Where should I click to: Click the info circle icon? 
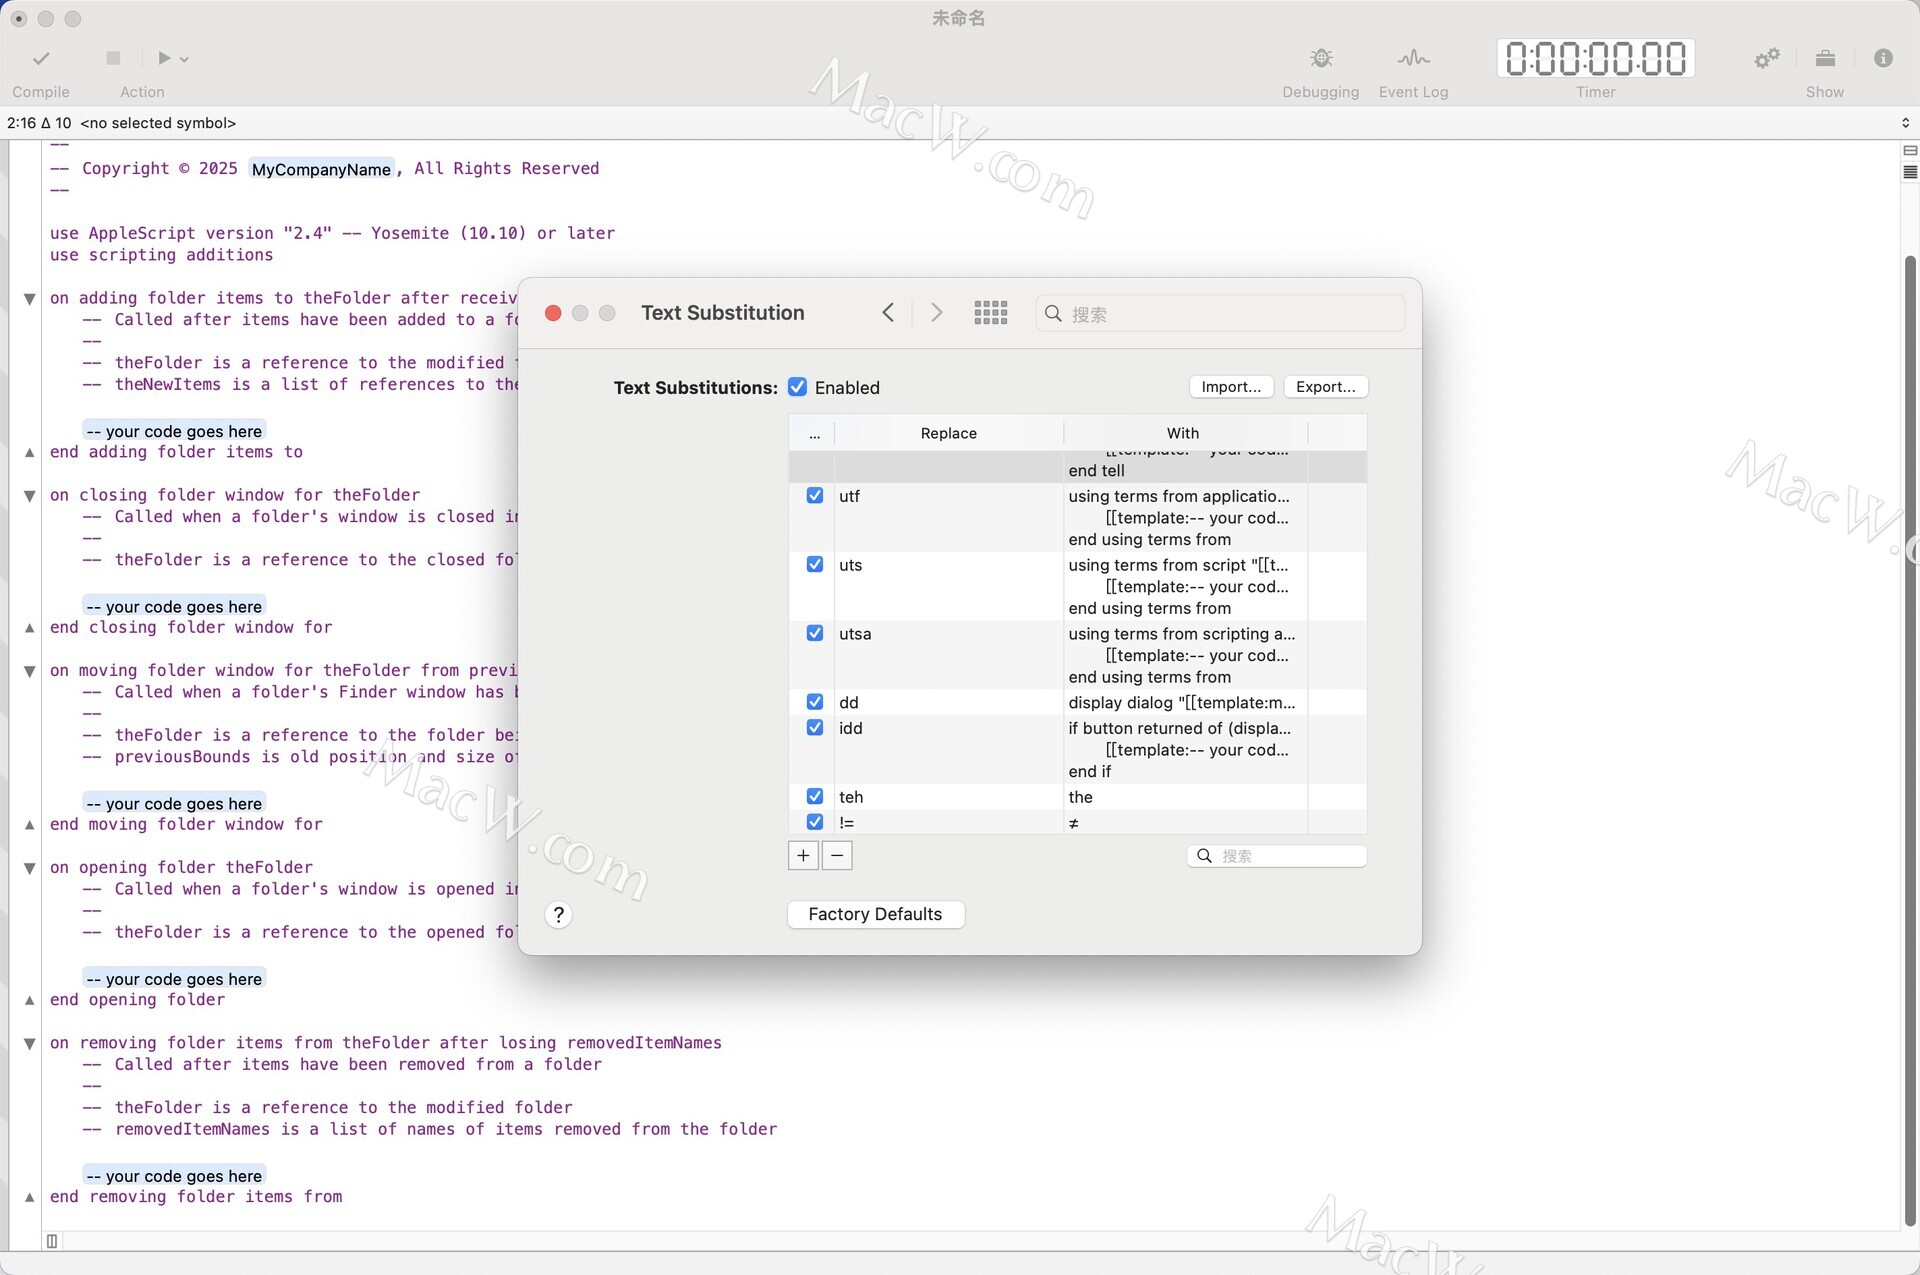point(1883,58)
